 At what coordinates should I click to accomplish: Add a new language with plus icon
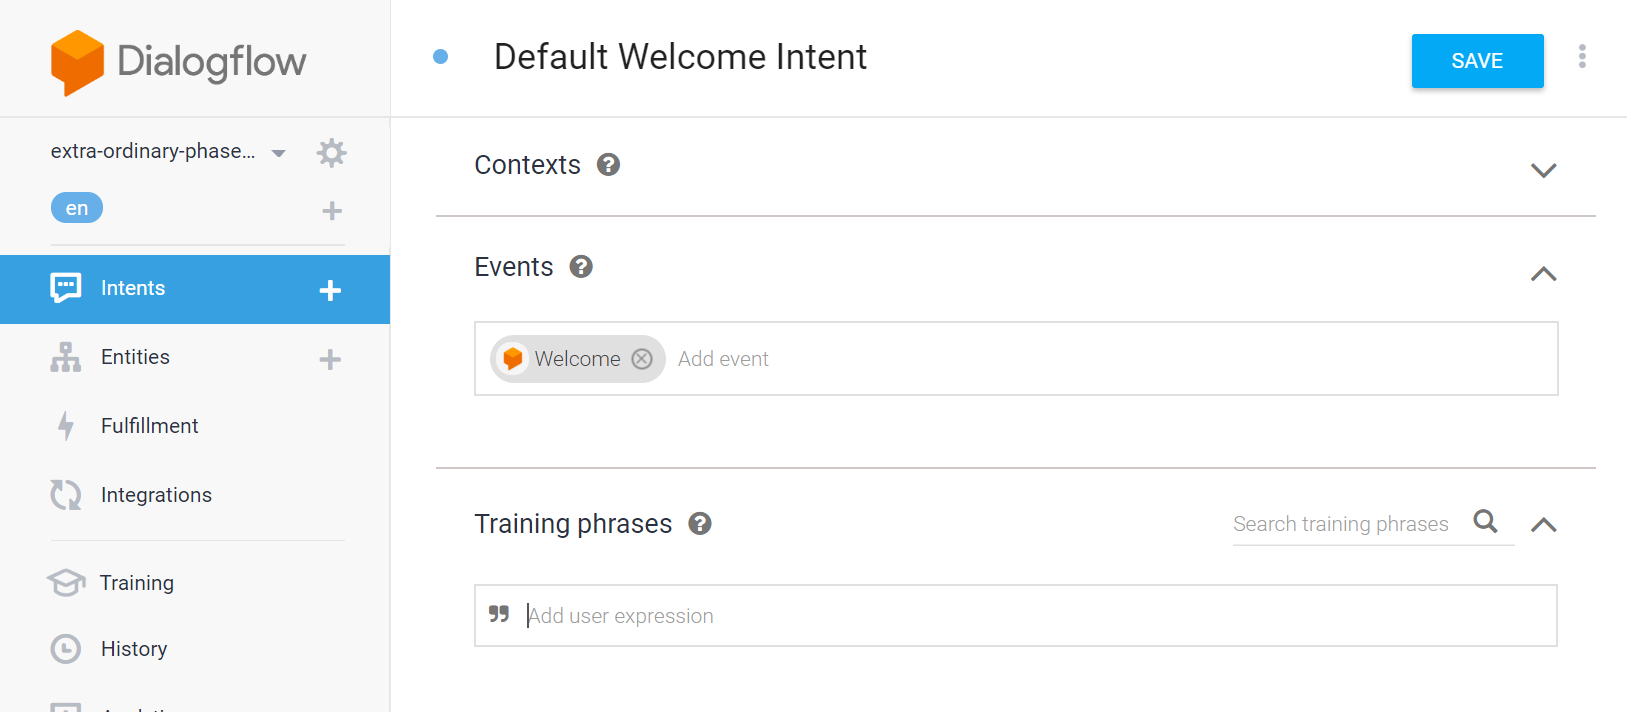pyautogui.click(x=332, y=211)
